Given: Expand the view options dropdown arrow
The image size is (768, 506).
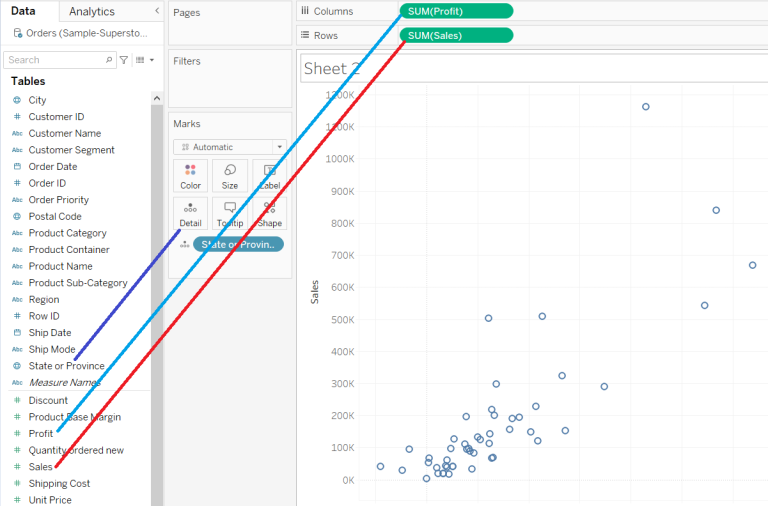Looking at the screenshot, I should (152, 60).
